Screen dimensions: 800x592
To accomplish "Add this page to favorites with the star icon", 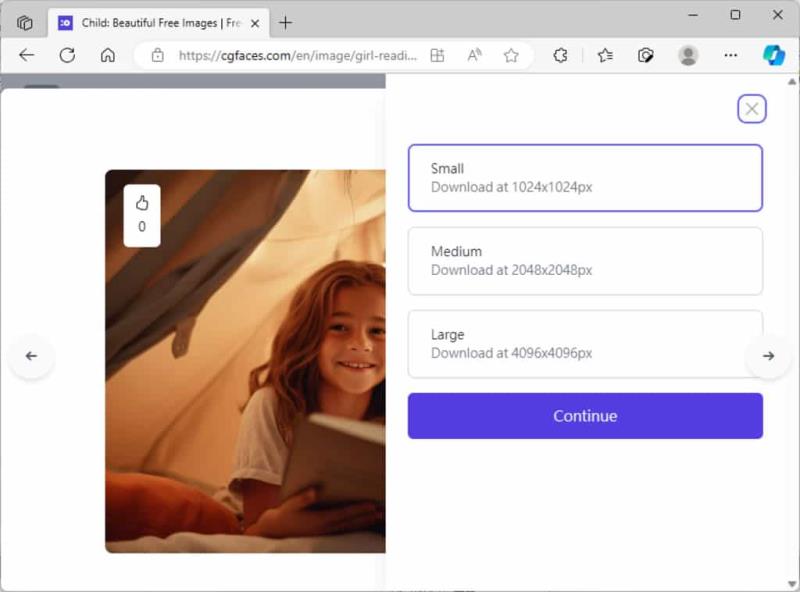I will tap(511, 55).
